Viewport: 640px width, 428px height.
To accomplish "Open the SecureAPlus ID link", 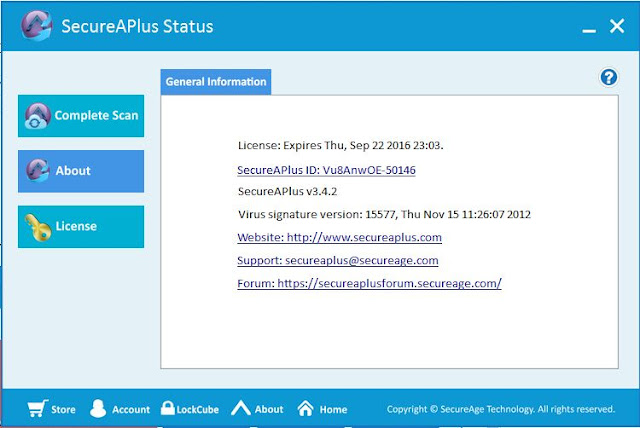I will [x=326, y=170].
